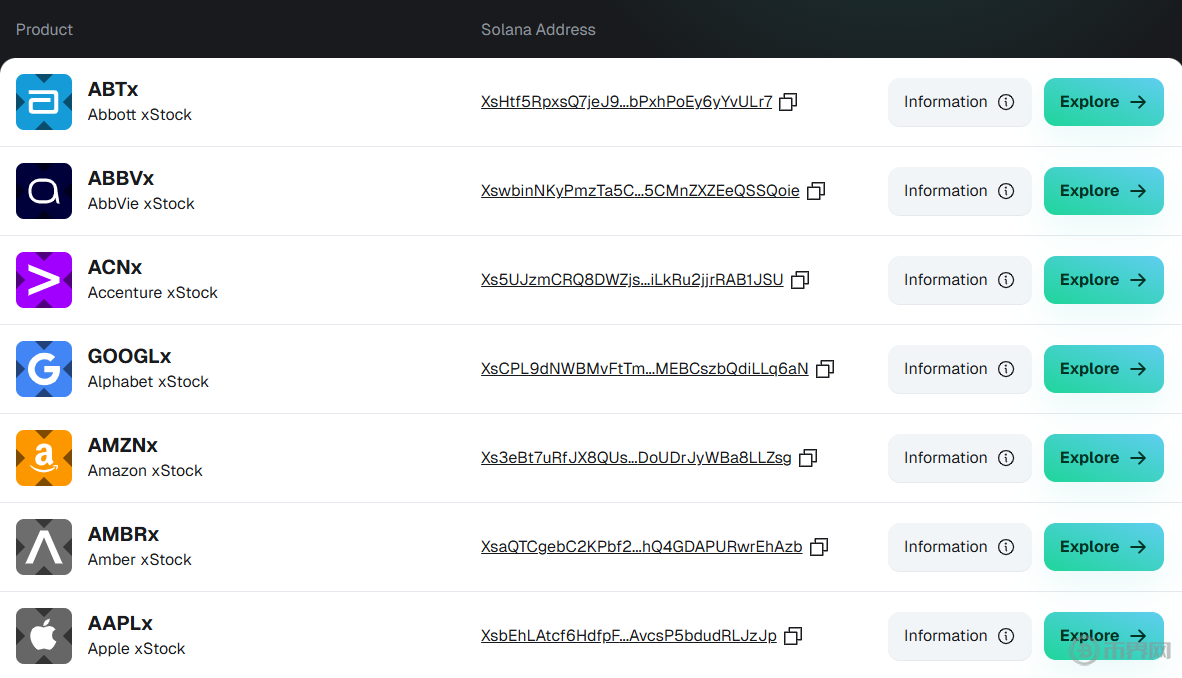
Task: Copy the ABBVx address icon
Action: [816, 191]
